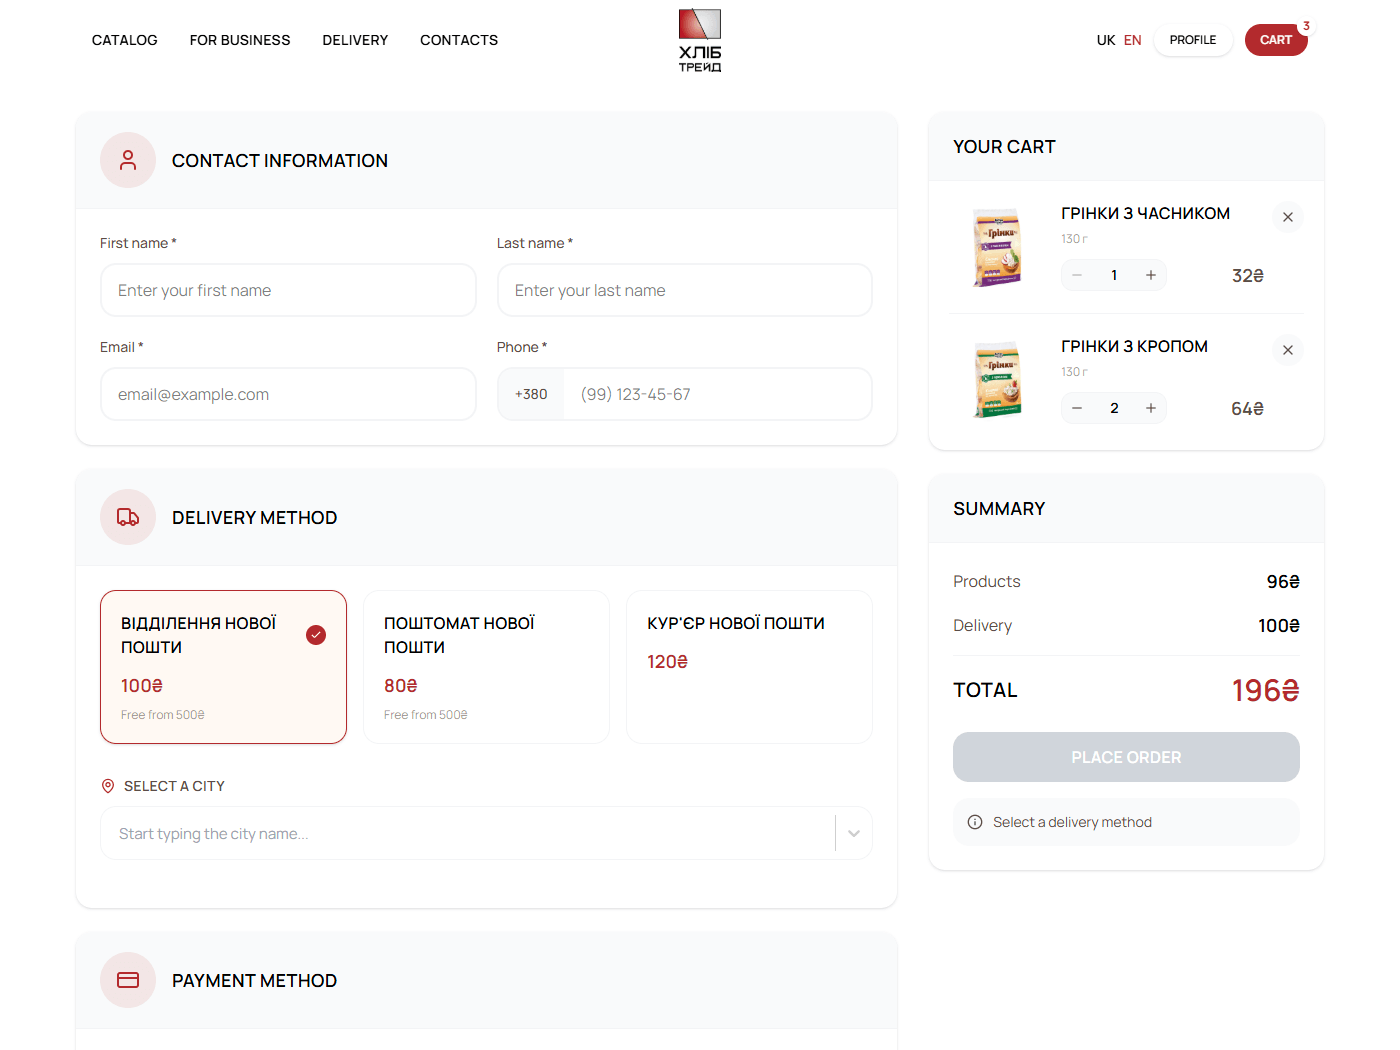This screenshot has height=1050, width=1400.
Task: Click the plus icon to increase Грінки з кропом quantity
Action: [x=1151, y=408]
